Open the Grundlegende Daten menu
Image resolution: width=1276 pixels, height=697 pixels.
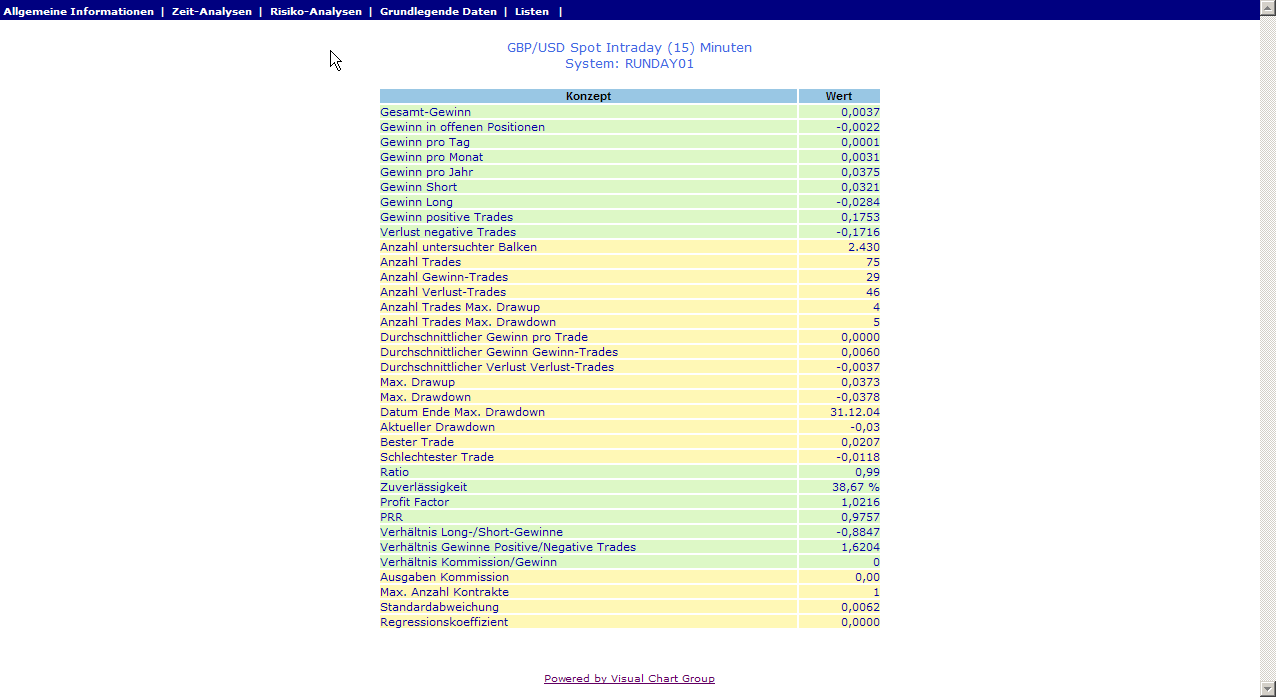click(438, 11)
